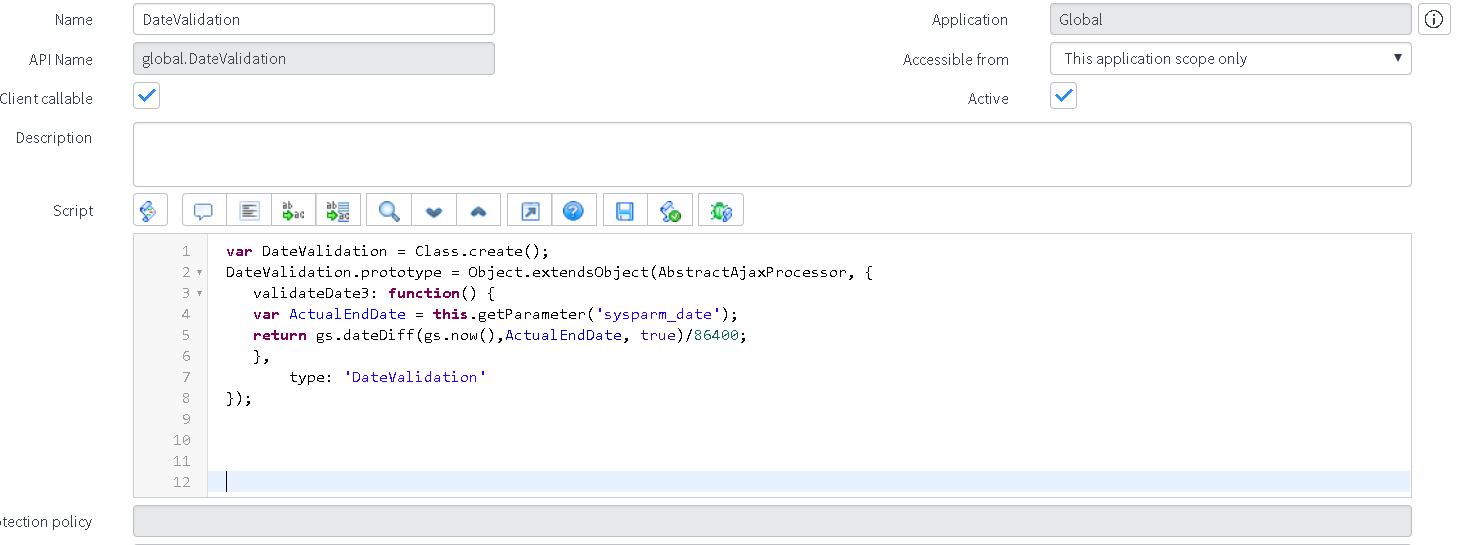Screen dimensions: 1483x545
Task: Click the replace icon in script toolbar
Action: [293, 211]
